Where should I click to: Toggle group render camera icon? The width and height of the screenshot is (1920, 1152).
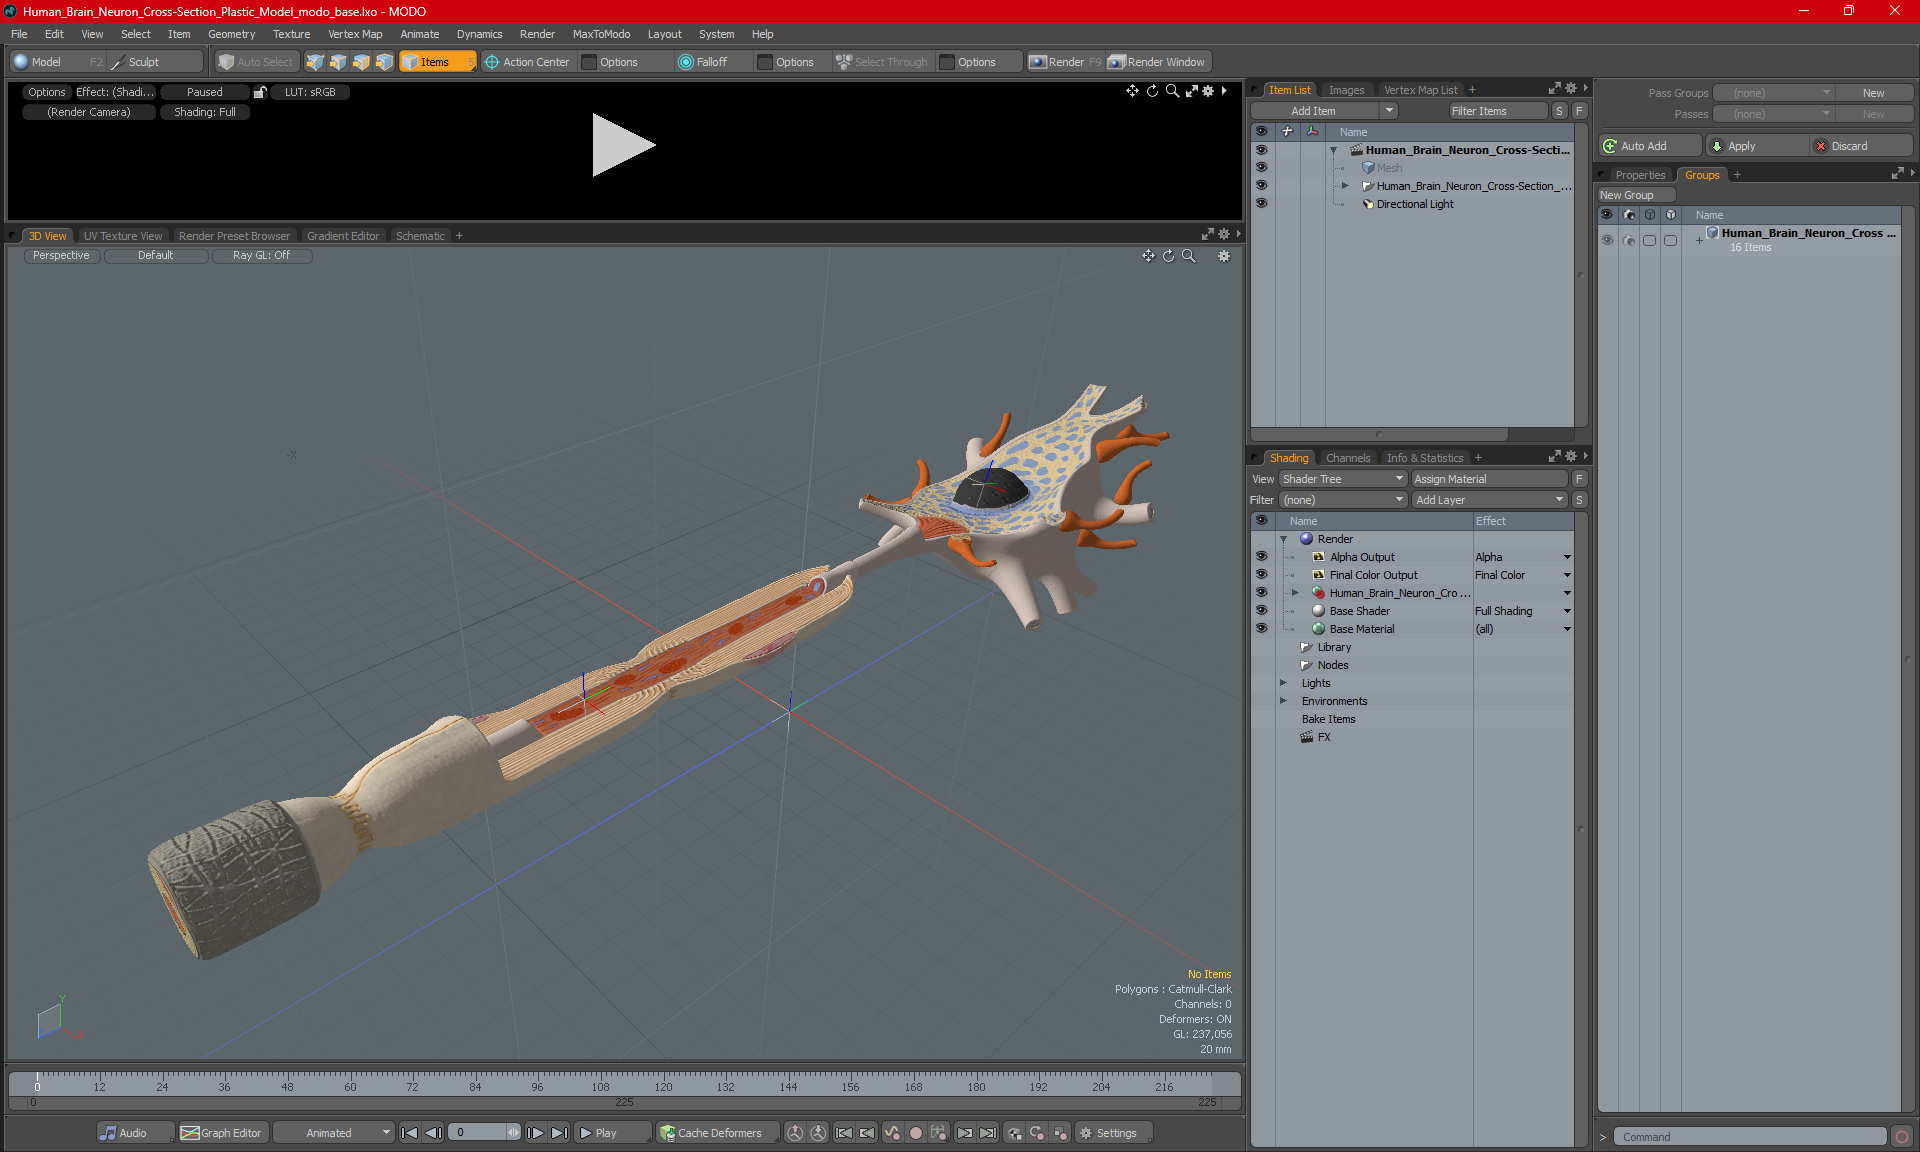point(1629,240)
